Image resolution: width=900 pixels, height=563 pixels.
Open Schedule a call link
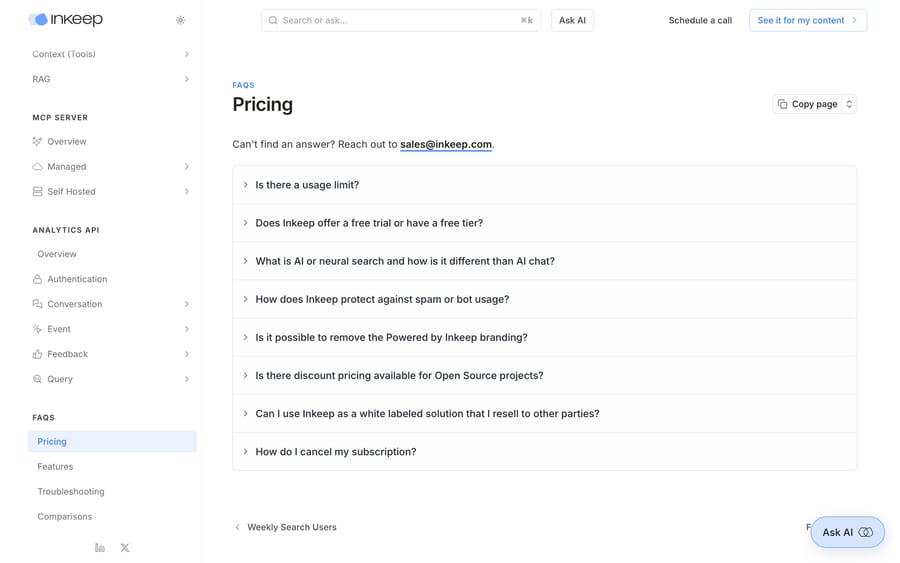coord(700,20)
